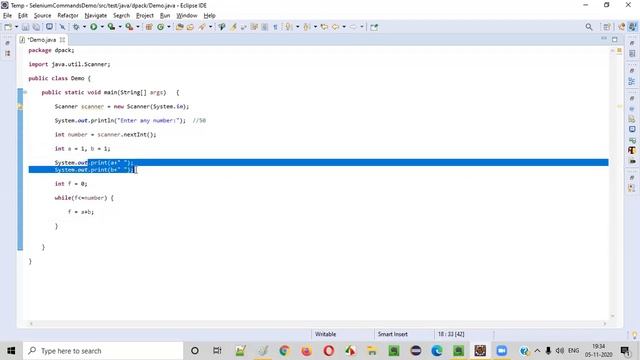Viewport: 640px width, 360px height.
Task: Click inside the while loop line
Action: point(84,198)
